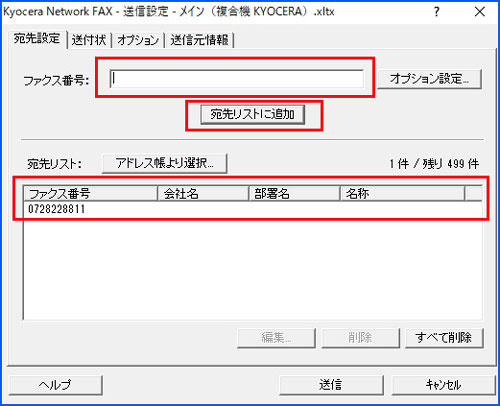Viewport: 500px width, 406px height.
Task: Select the 送信元情報 tab
Action: 199,40
